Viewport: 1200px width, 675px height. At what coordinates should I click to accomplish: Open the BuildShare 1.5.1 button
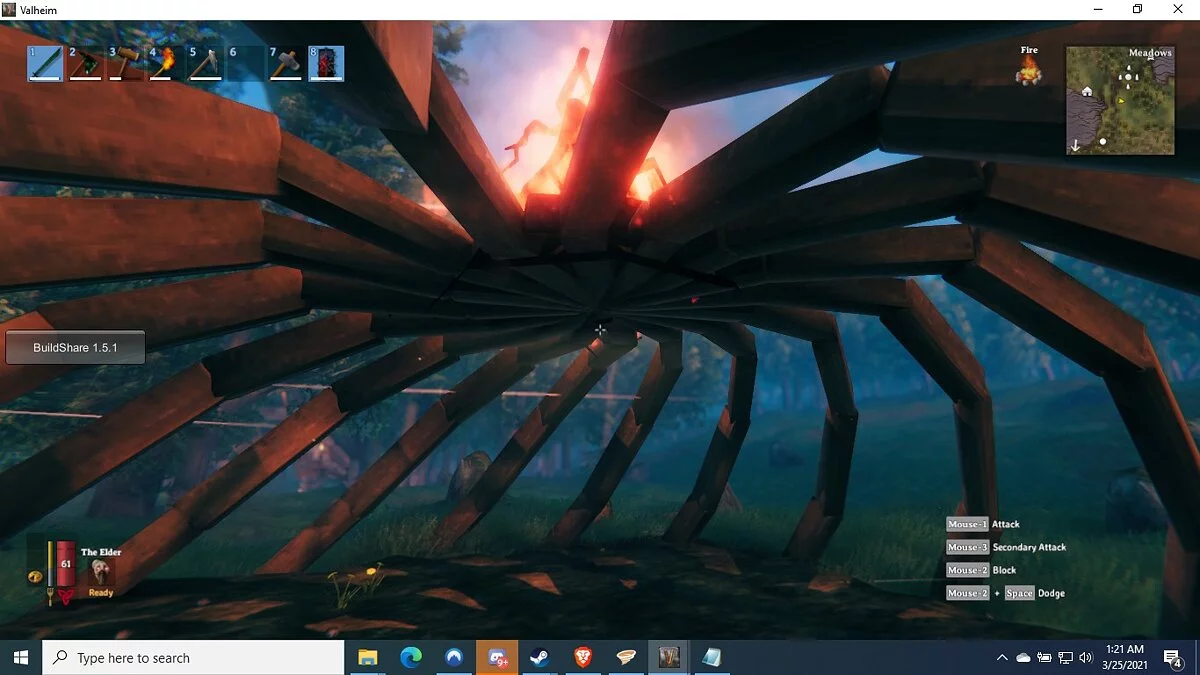pyautogui.click(x=75, y=348)
